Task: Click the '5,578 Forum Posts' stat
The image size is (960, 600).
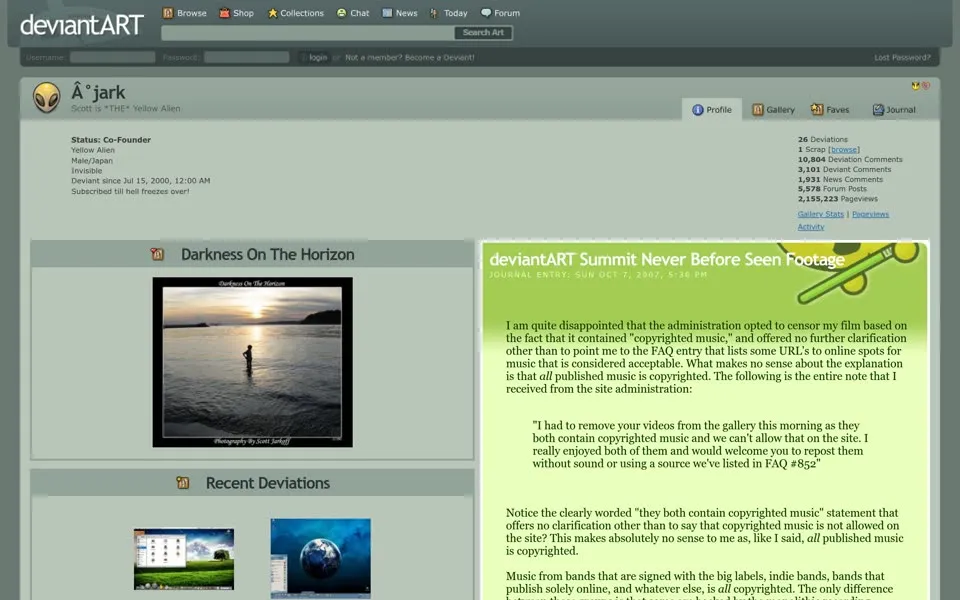Action: 831,189
